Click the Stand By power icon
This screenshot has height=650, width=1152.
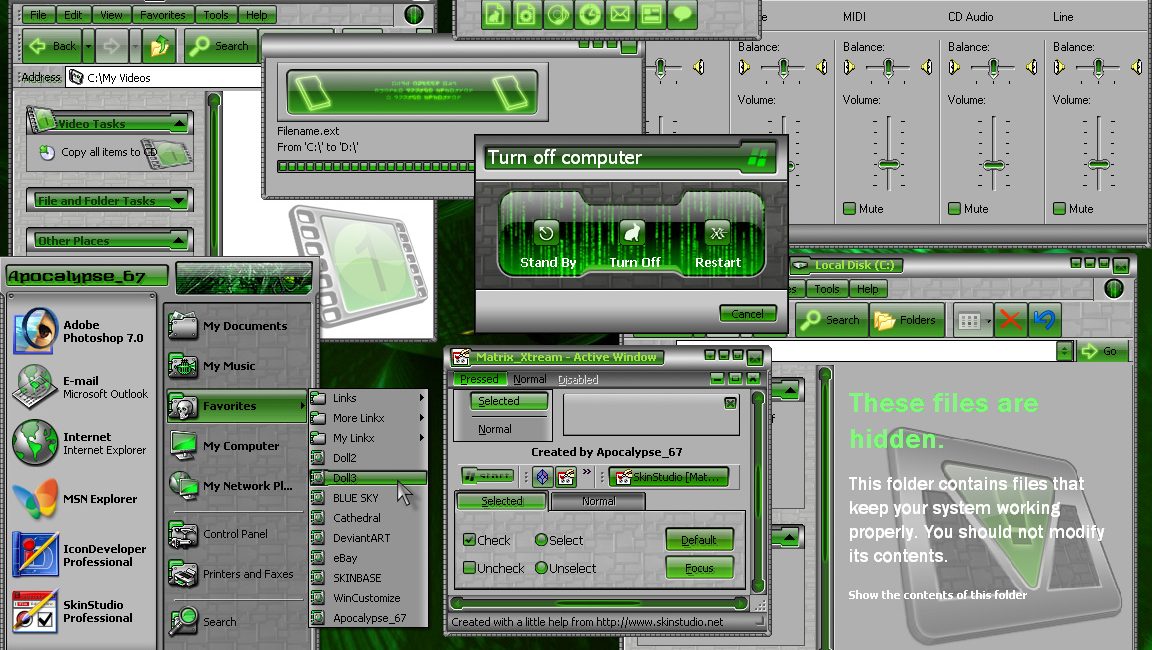546,233
